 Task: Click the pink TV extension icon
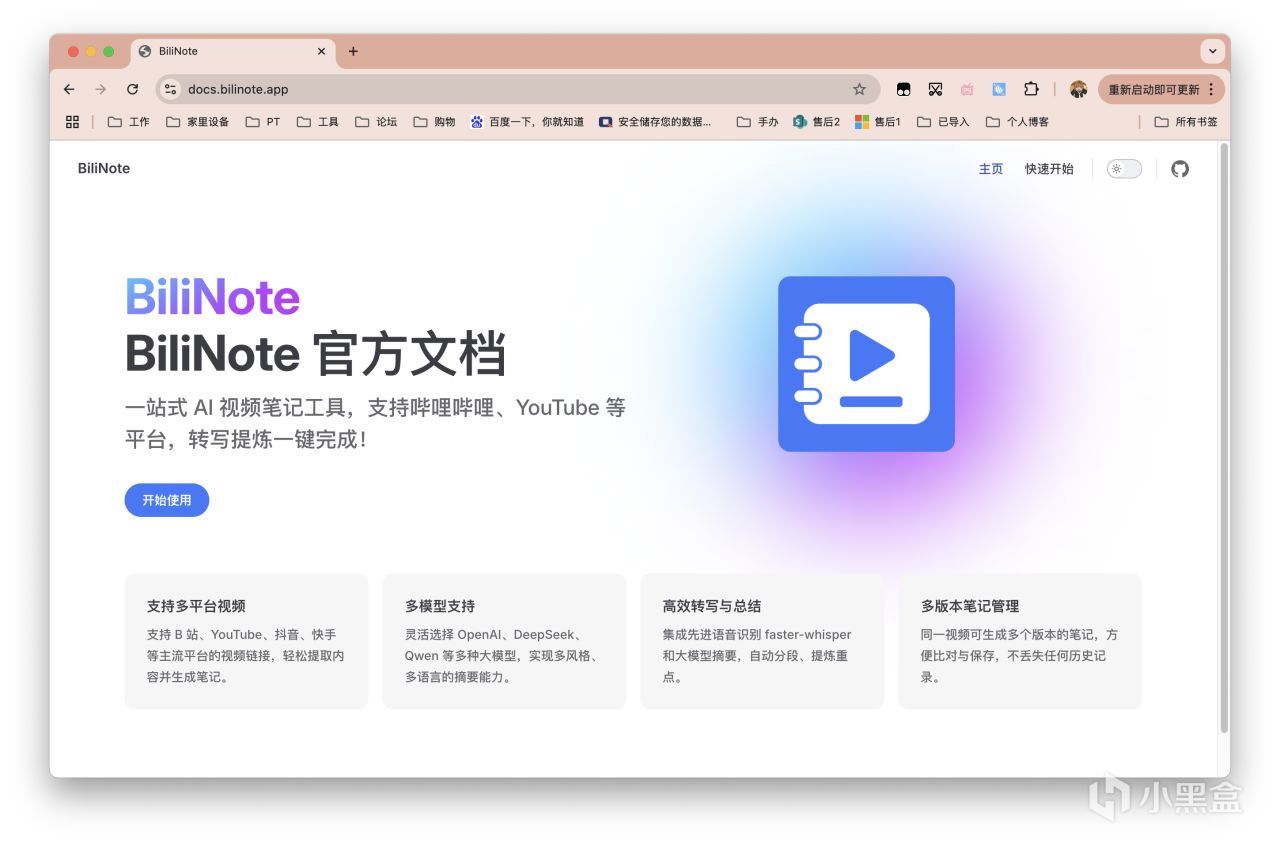pyautogui.click(x=967, y=89)
